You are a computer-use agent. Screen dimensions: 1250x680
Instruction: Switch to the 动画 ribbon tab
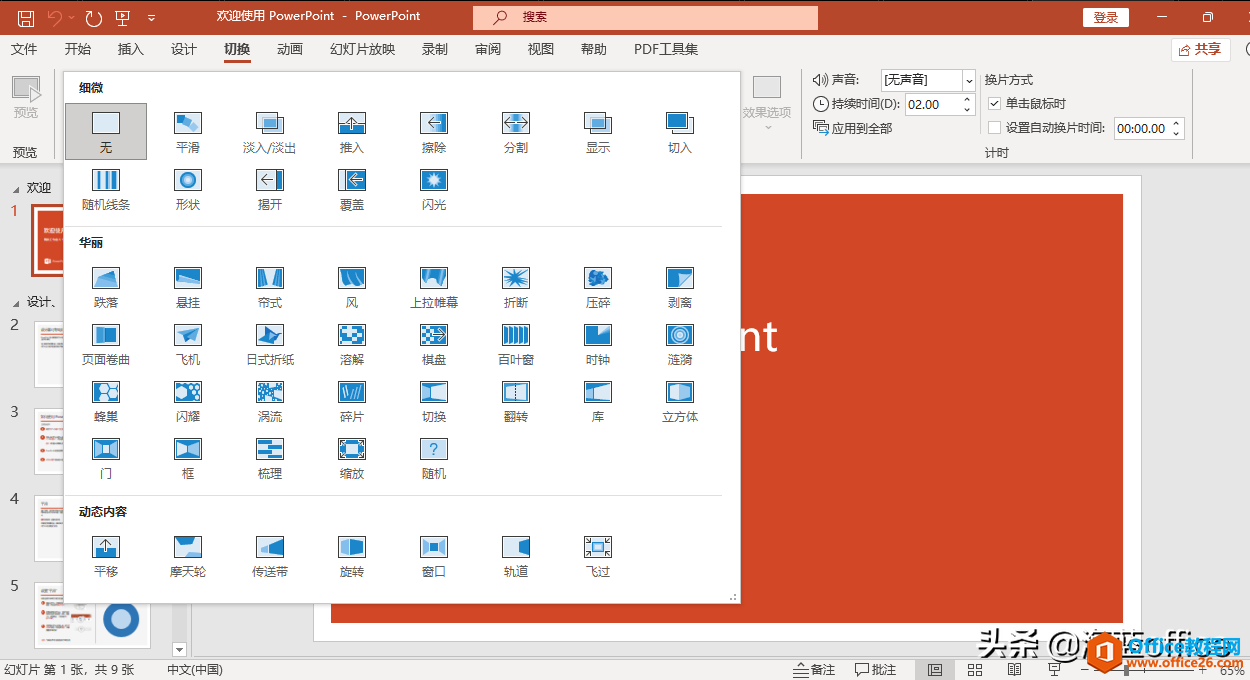click(289, 48)
